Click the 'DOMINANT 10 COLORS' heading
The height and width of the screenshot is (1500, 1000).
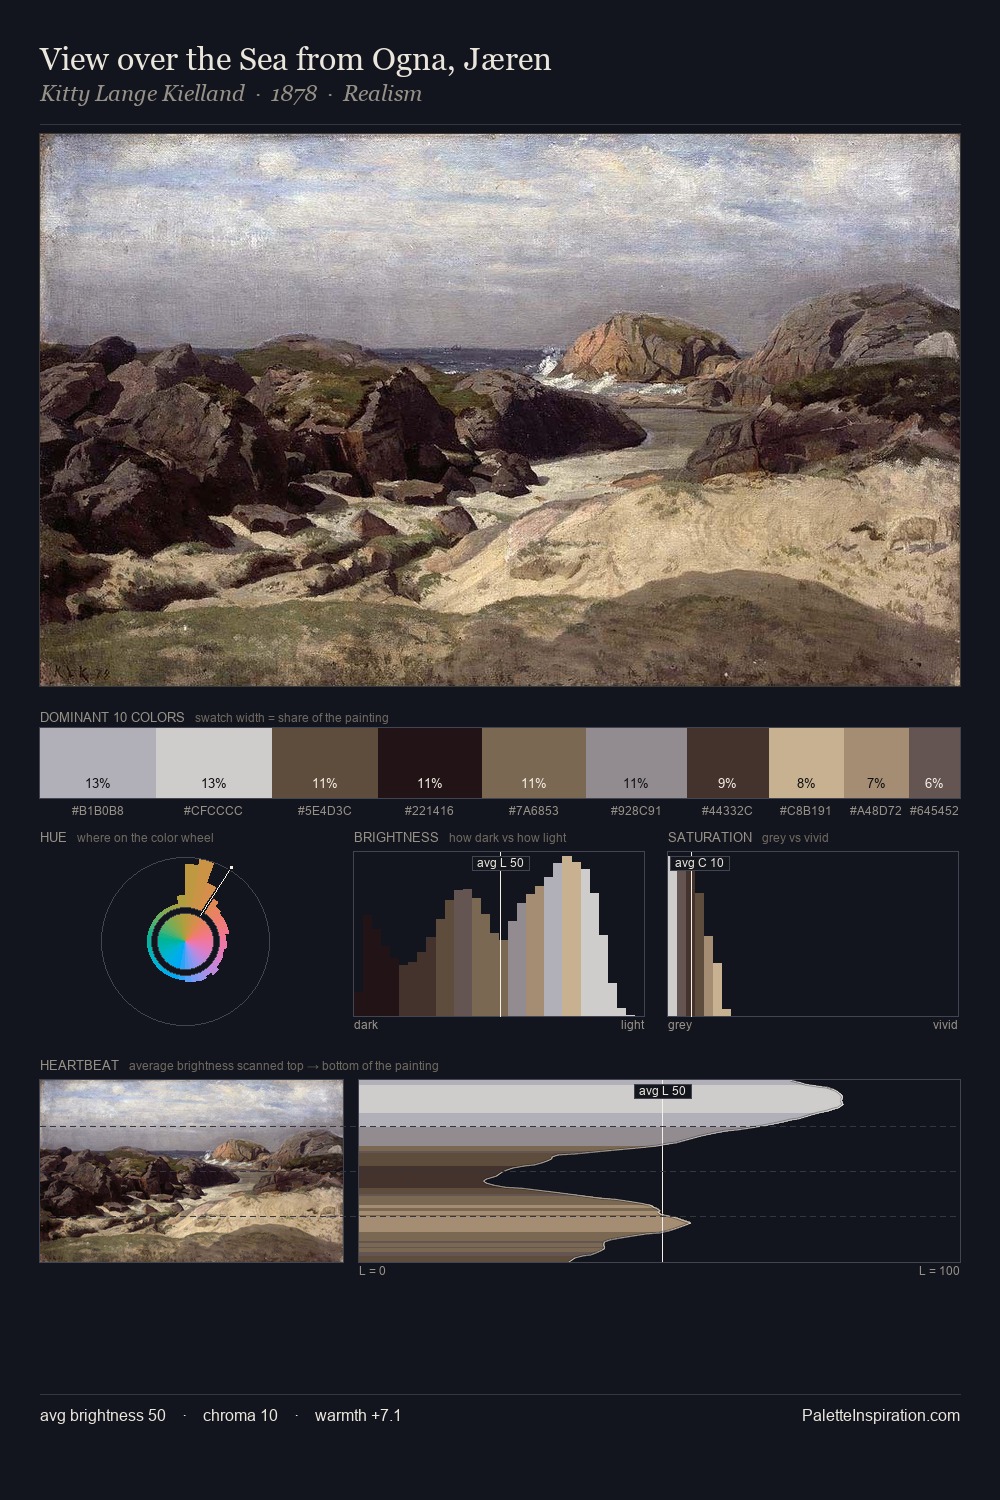point(112,717)
